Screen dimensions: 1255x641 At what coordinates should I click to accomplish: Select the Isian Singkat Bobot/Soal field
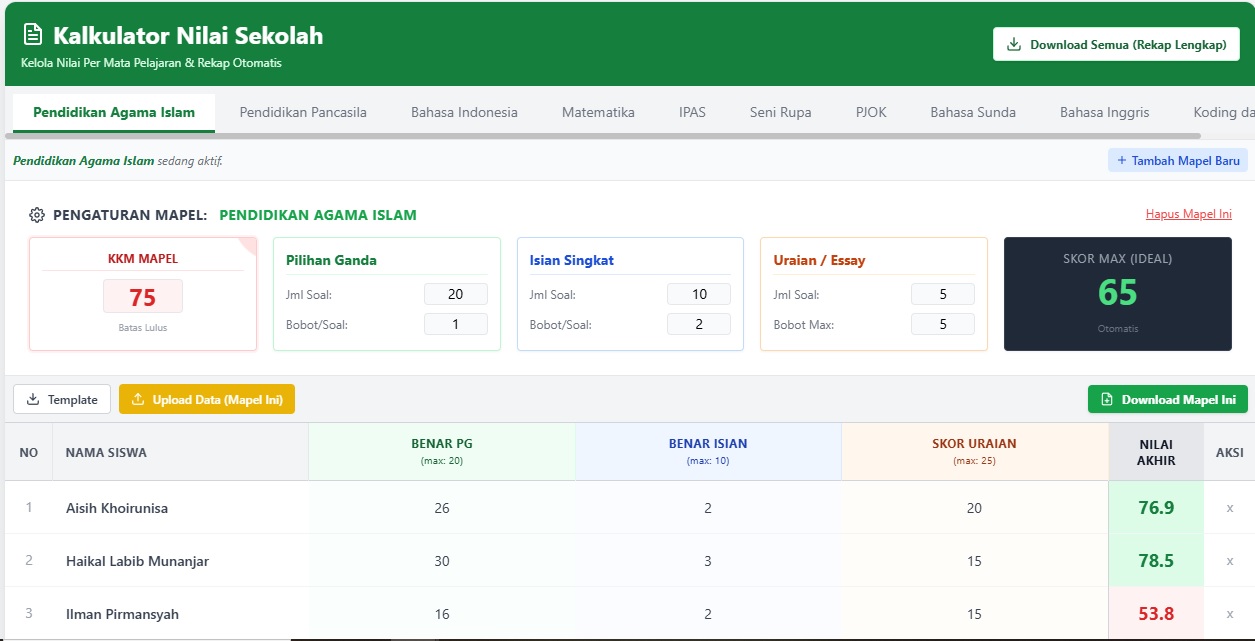(x=698, y=324)
